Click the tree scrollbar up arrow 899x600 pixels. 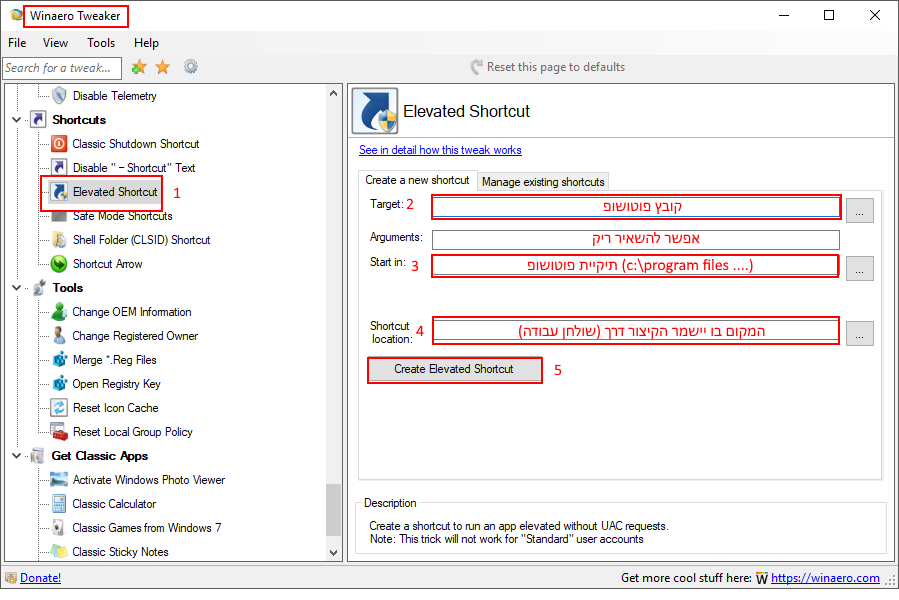click(334, 93)
